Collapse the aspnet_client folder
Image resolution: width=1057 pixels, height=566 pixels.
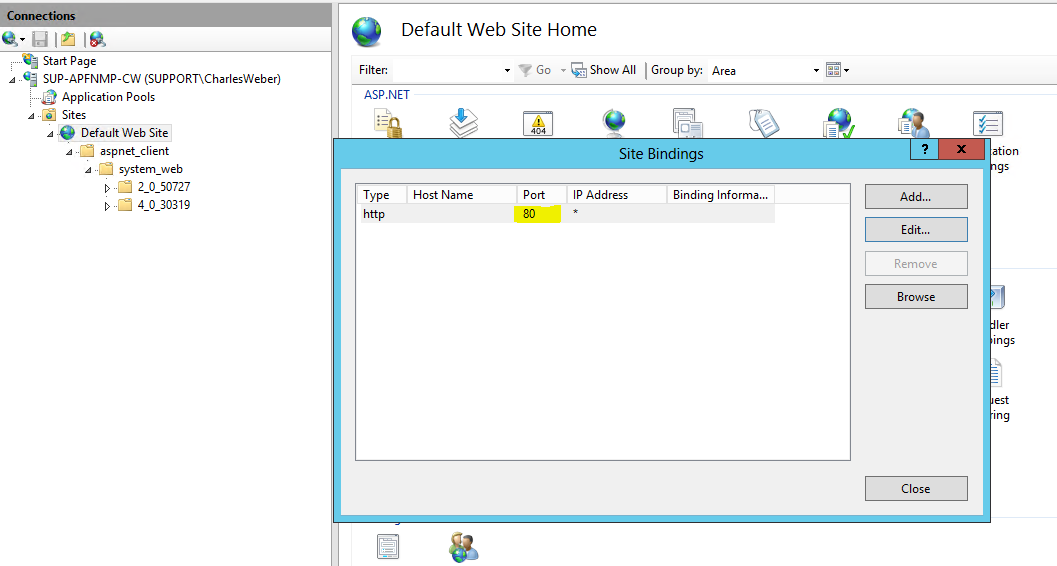(69, 152)
